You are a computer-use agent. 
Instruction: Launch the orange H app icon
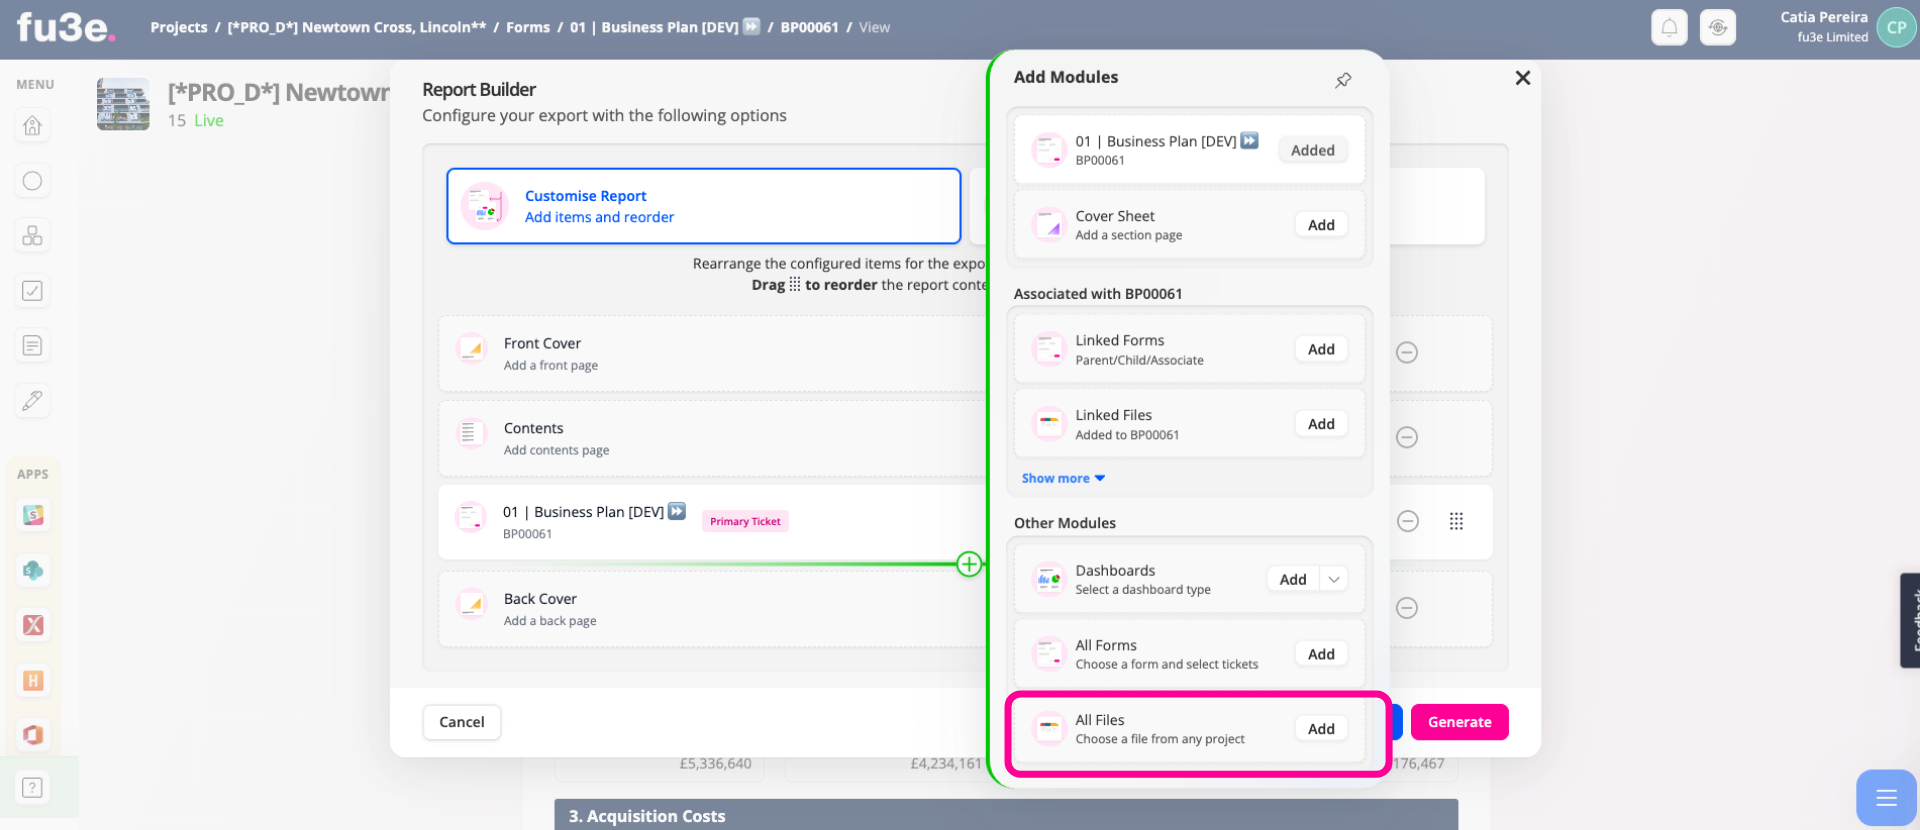[33, 680]
